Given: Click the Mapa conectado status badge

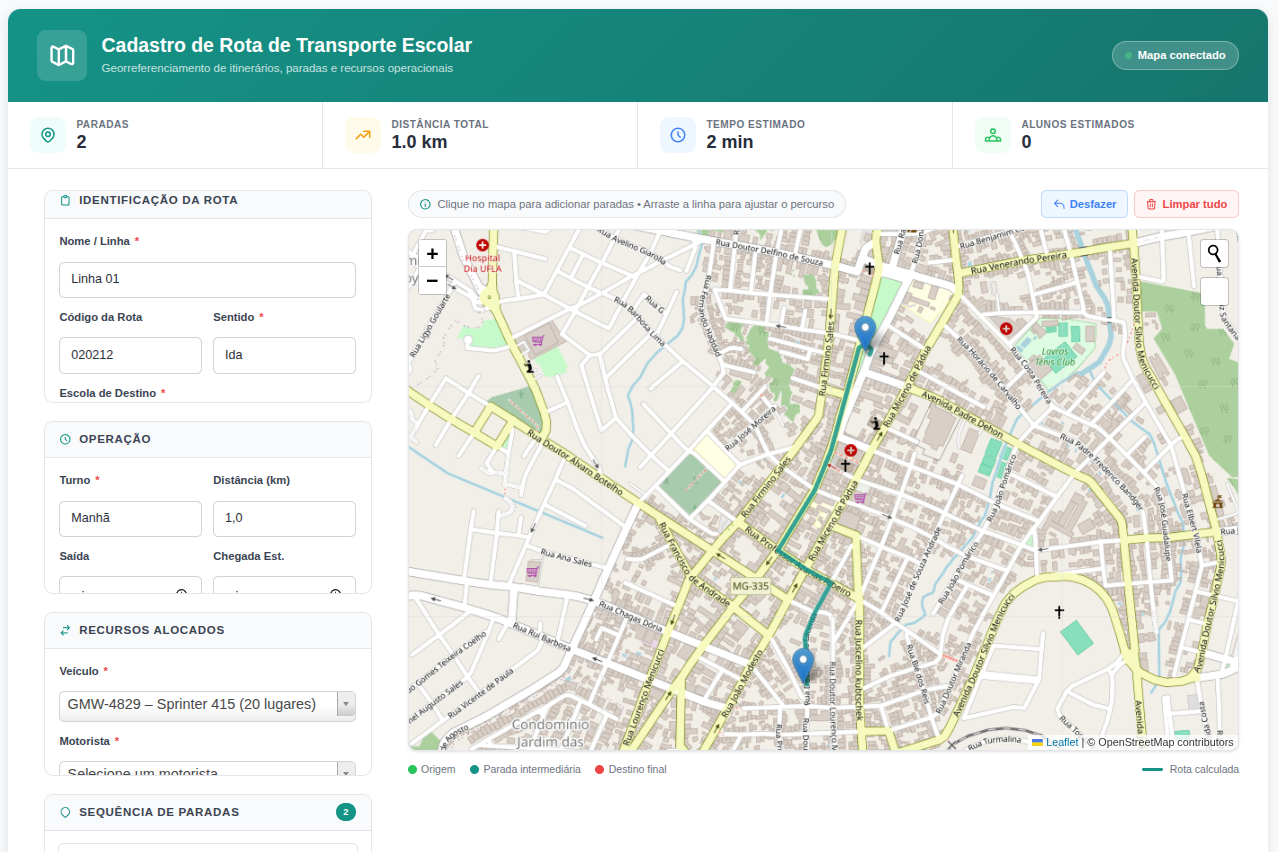Looking at the screenshot, I should tap(1175, 55).
